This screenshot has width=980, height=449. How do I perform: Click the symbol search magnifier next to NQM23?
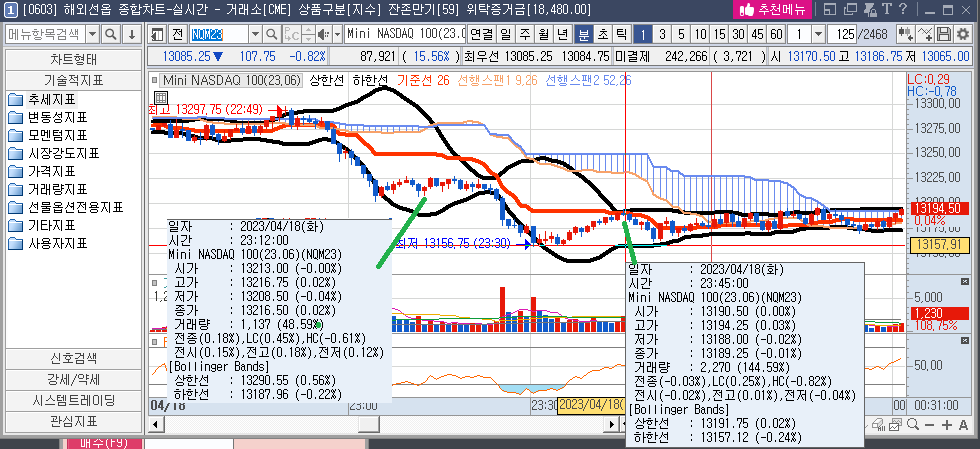click(x=272, y=34)
